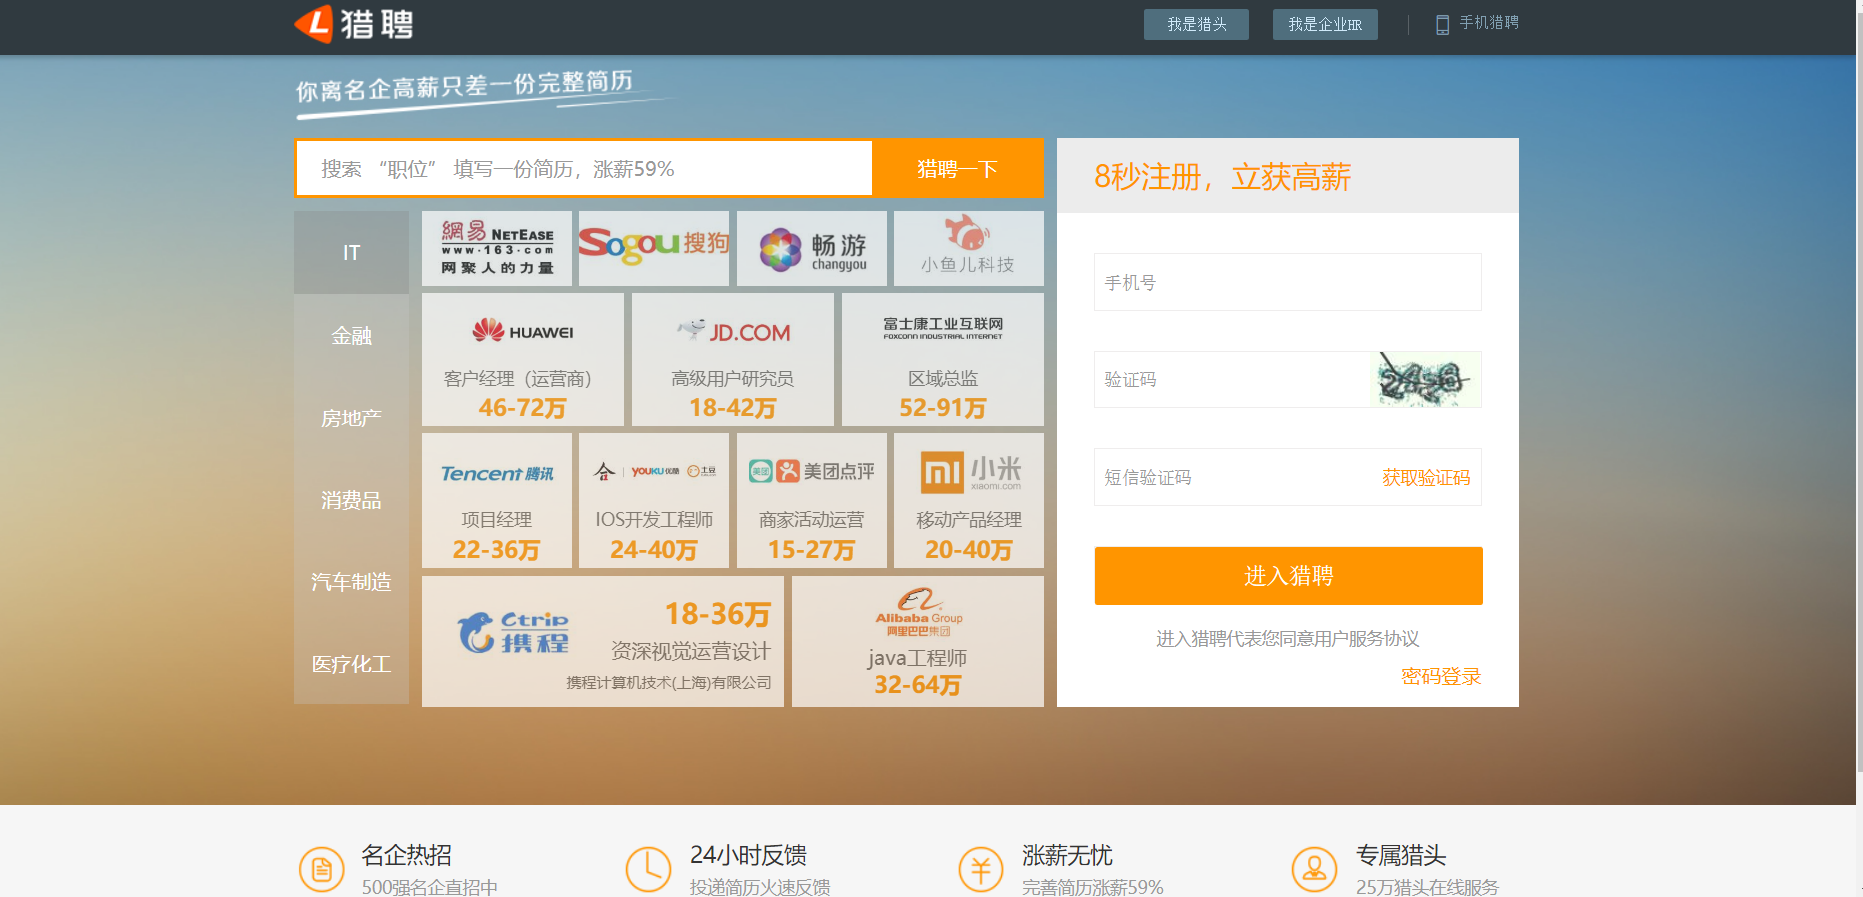
Task: Click the 52-91万 salary text
Action: (x=943, y=408)
